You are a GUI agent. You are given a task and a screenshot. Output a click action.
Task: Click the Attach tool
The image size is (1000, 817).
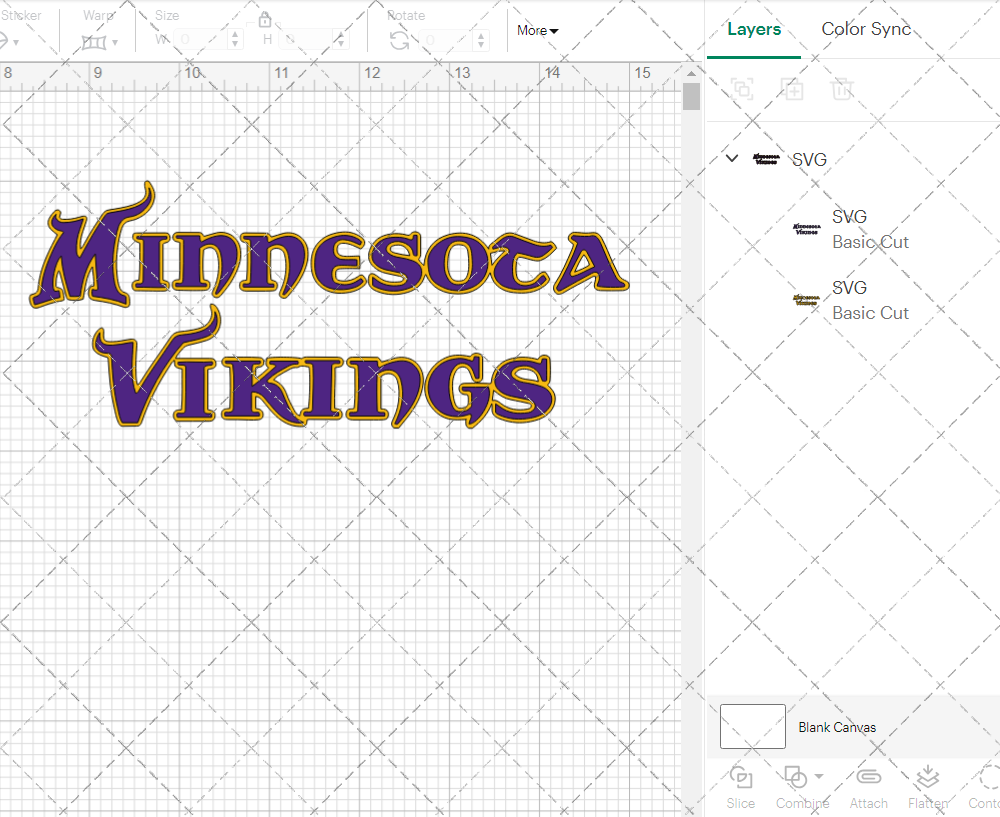click(x=868, y=788)
